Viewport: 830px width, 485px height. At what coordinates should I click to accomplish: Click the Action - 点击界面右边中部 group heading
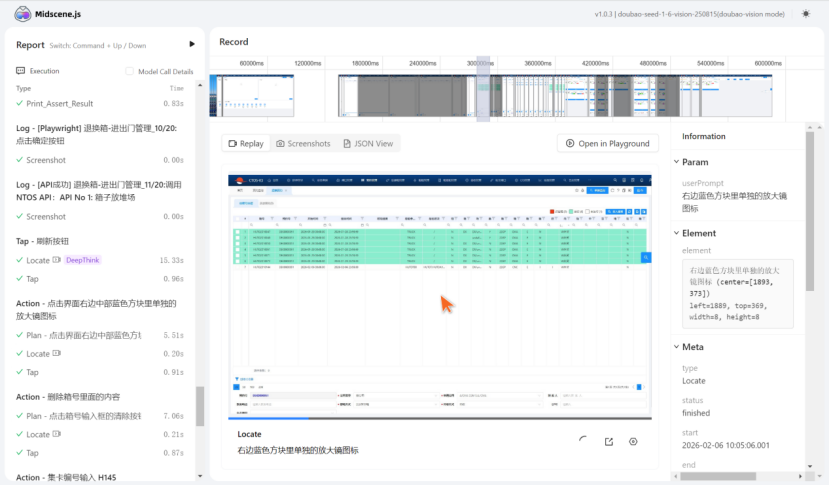click(x=96, y=309)
